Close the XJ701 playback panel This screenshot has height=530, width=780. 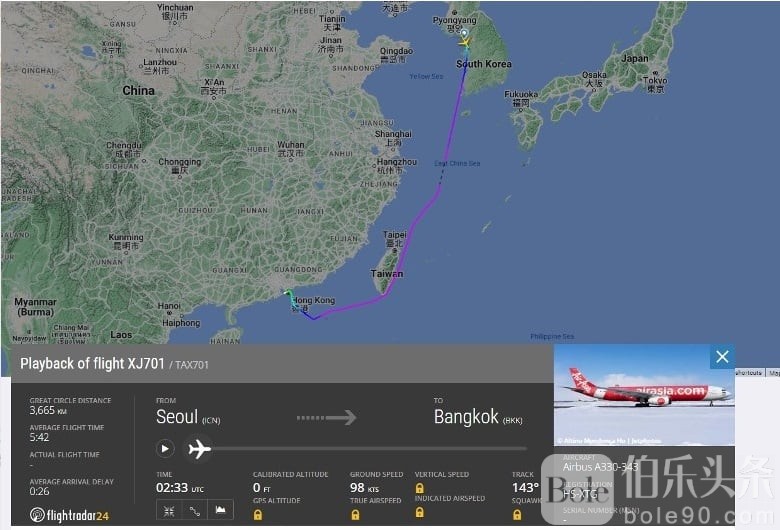click(x=722, y=356)
